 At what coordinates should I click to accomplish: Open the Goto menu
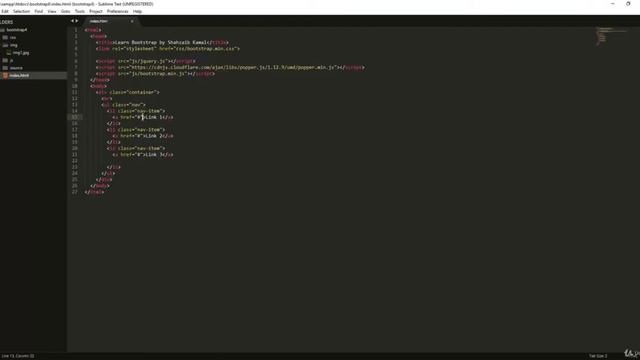tap(65, 11)
